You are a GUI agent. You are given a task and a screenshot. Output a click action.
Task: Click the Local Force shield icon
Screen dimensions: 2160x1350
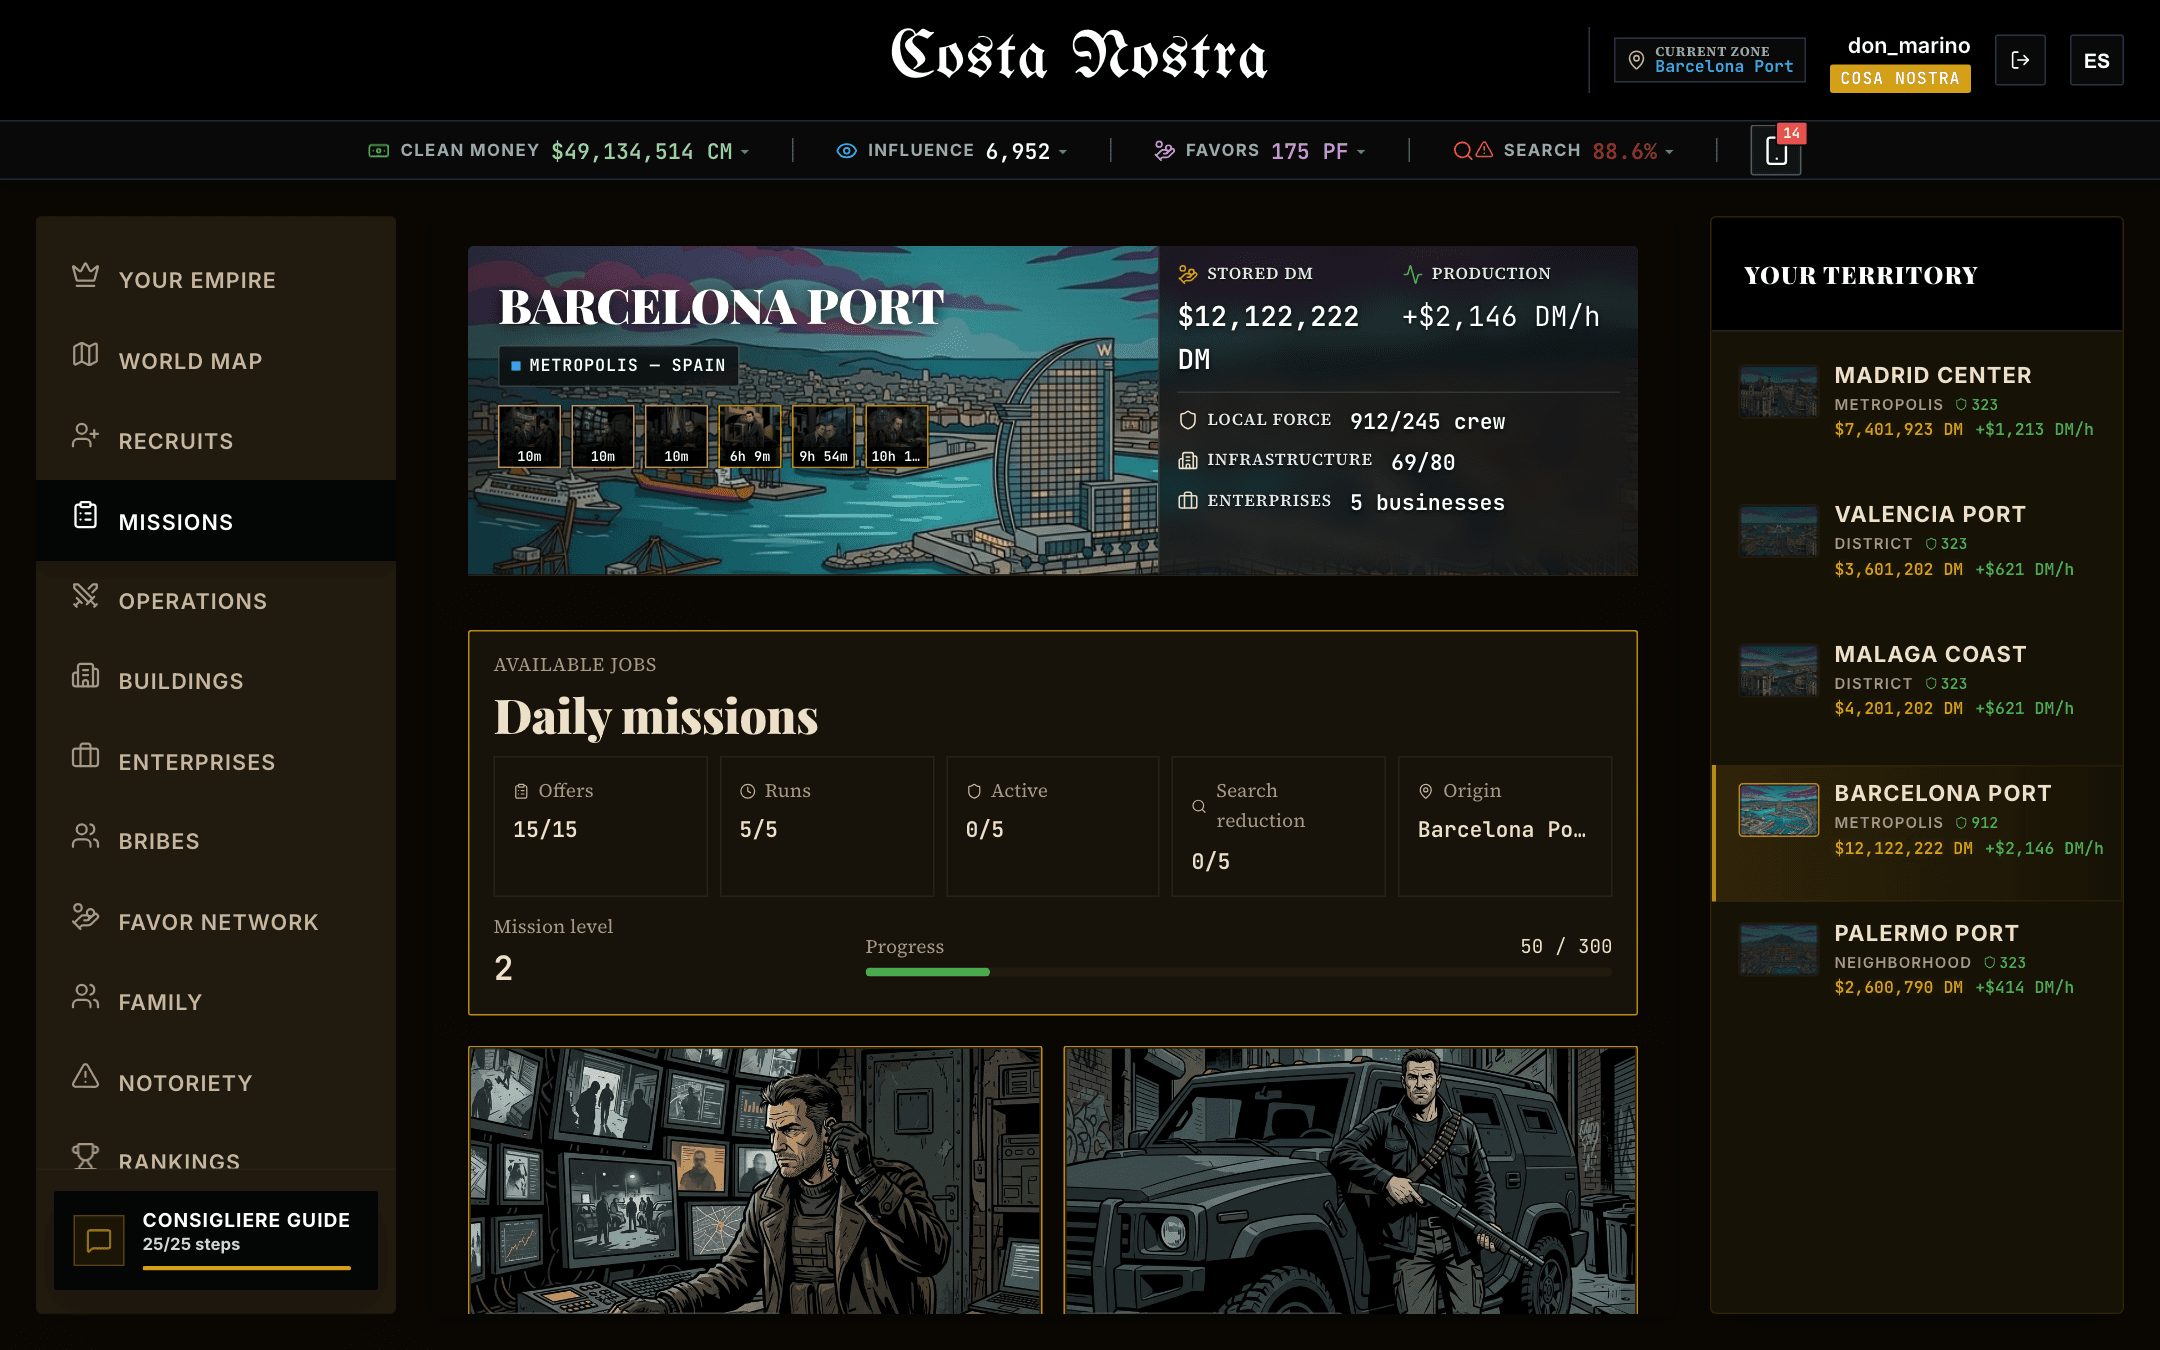(1188, 420)
